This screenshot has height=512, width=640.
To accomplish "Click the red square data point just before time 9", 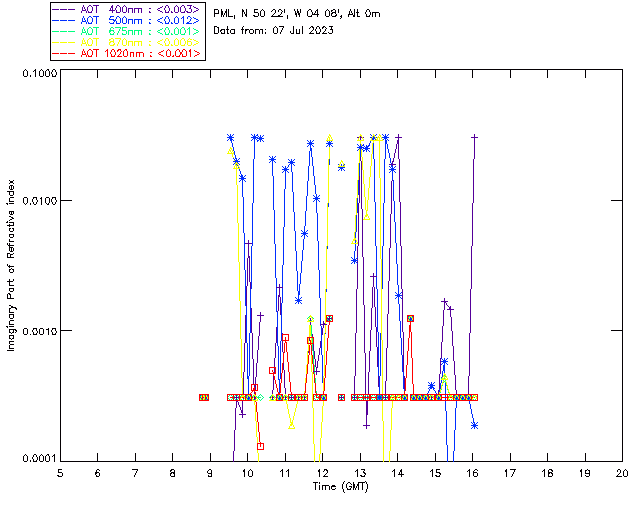I will pyautogui.click(x=204, y=397).
